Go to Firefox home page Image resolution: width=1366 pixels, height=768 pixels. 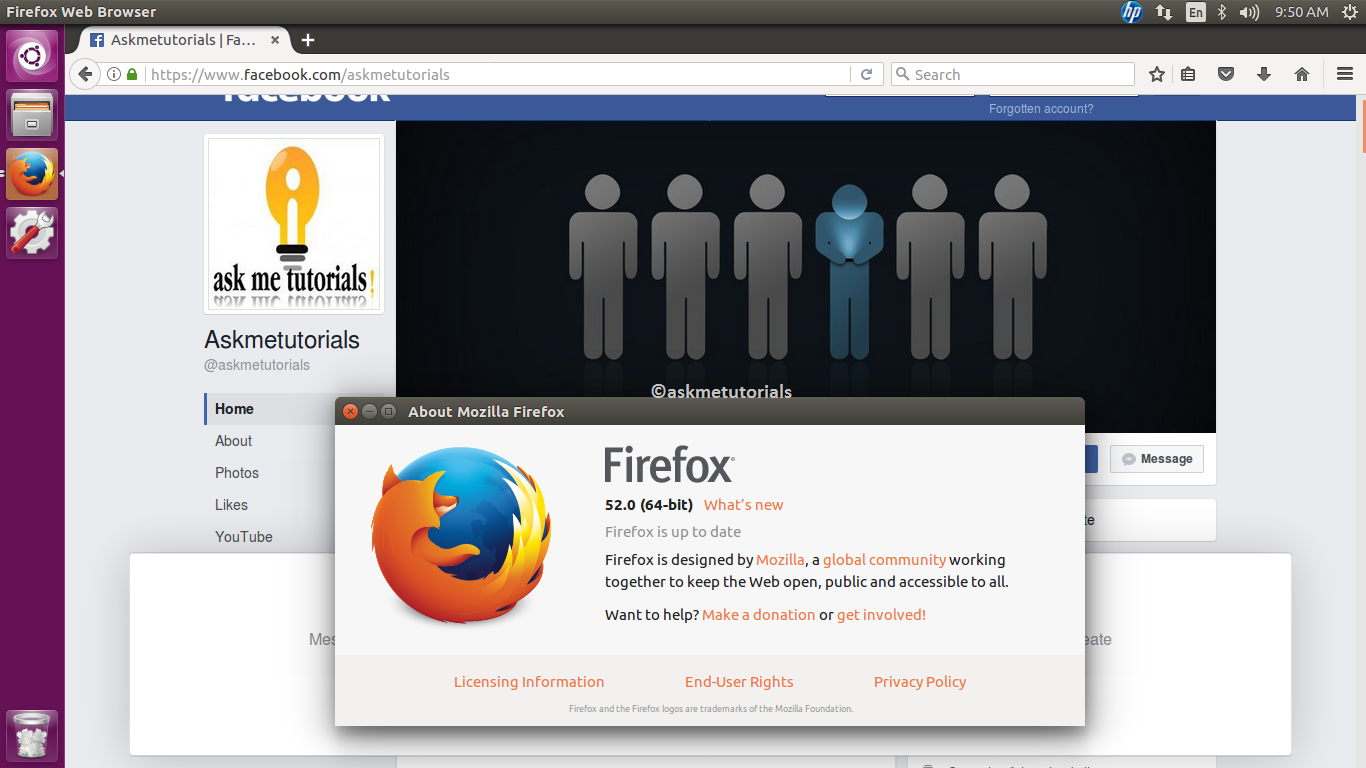[x=1302, y=74]
